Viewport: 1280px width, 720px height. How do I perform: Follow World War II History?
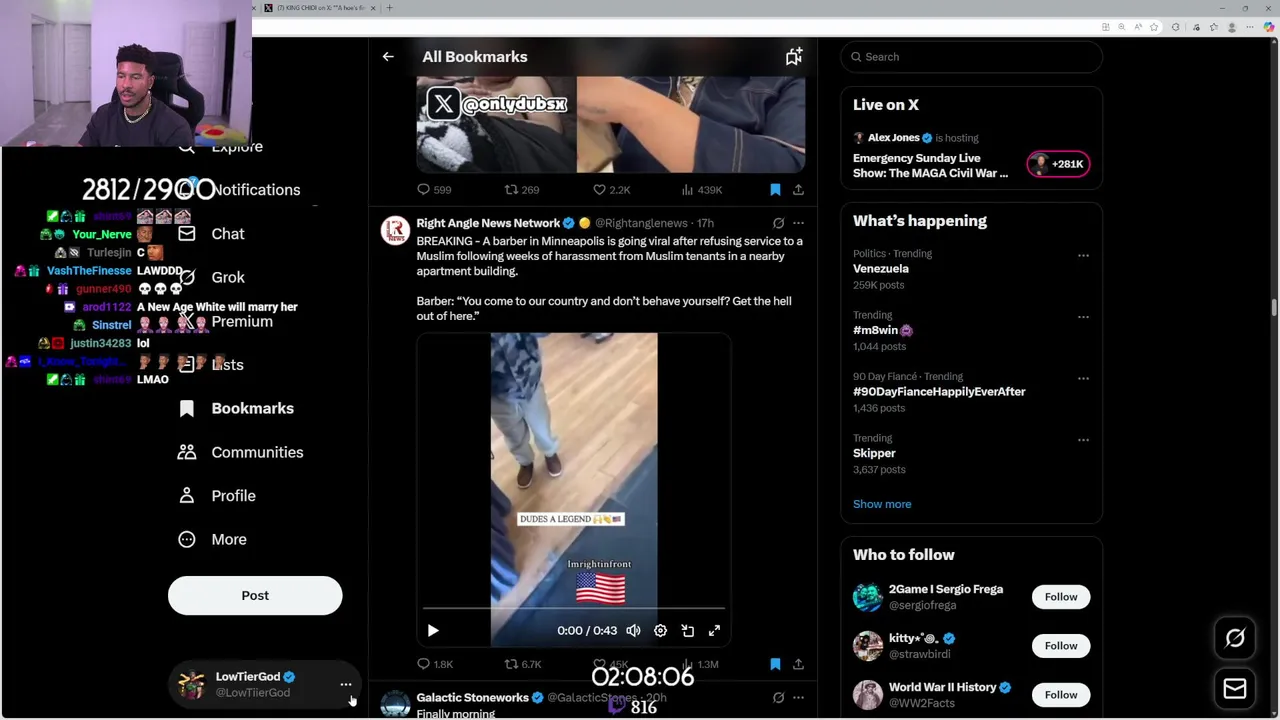pyautogui.click(x=1061, y=695)
